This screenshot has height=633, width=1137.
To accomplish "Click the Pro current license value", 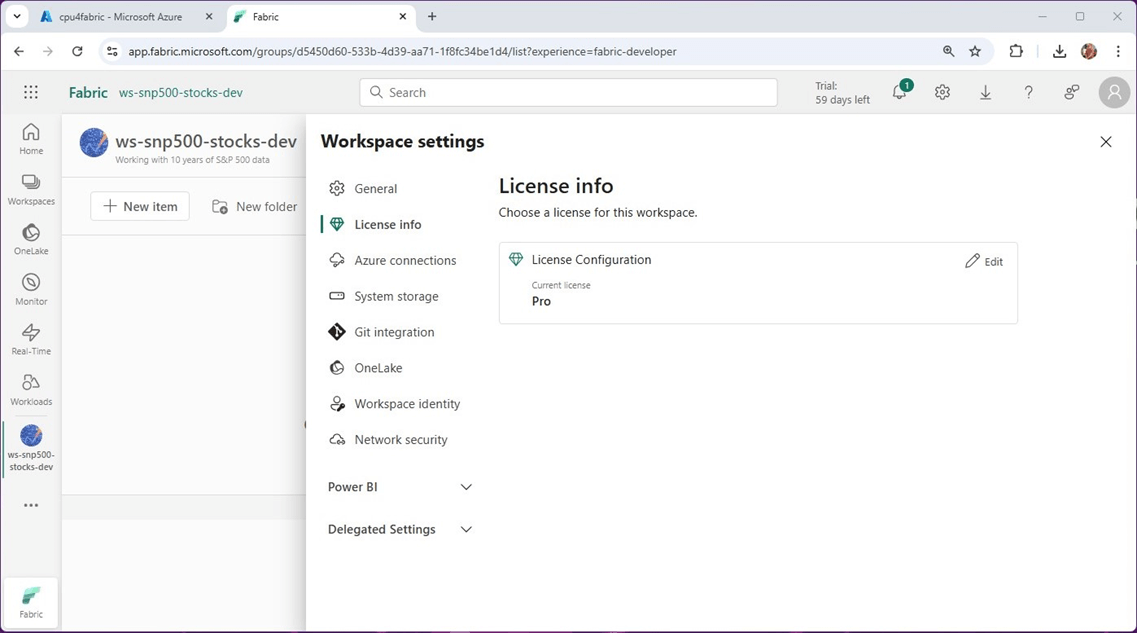I will 541,302.
